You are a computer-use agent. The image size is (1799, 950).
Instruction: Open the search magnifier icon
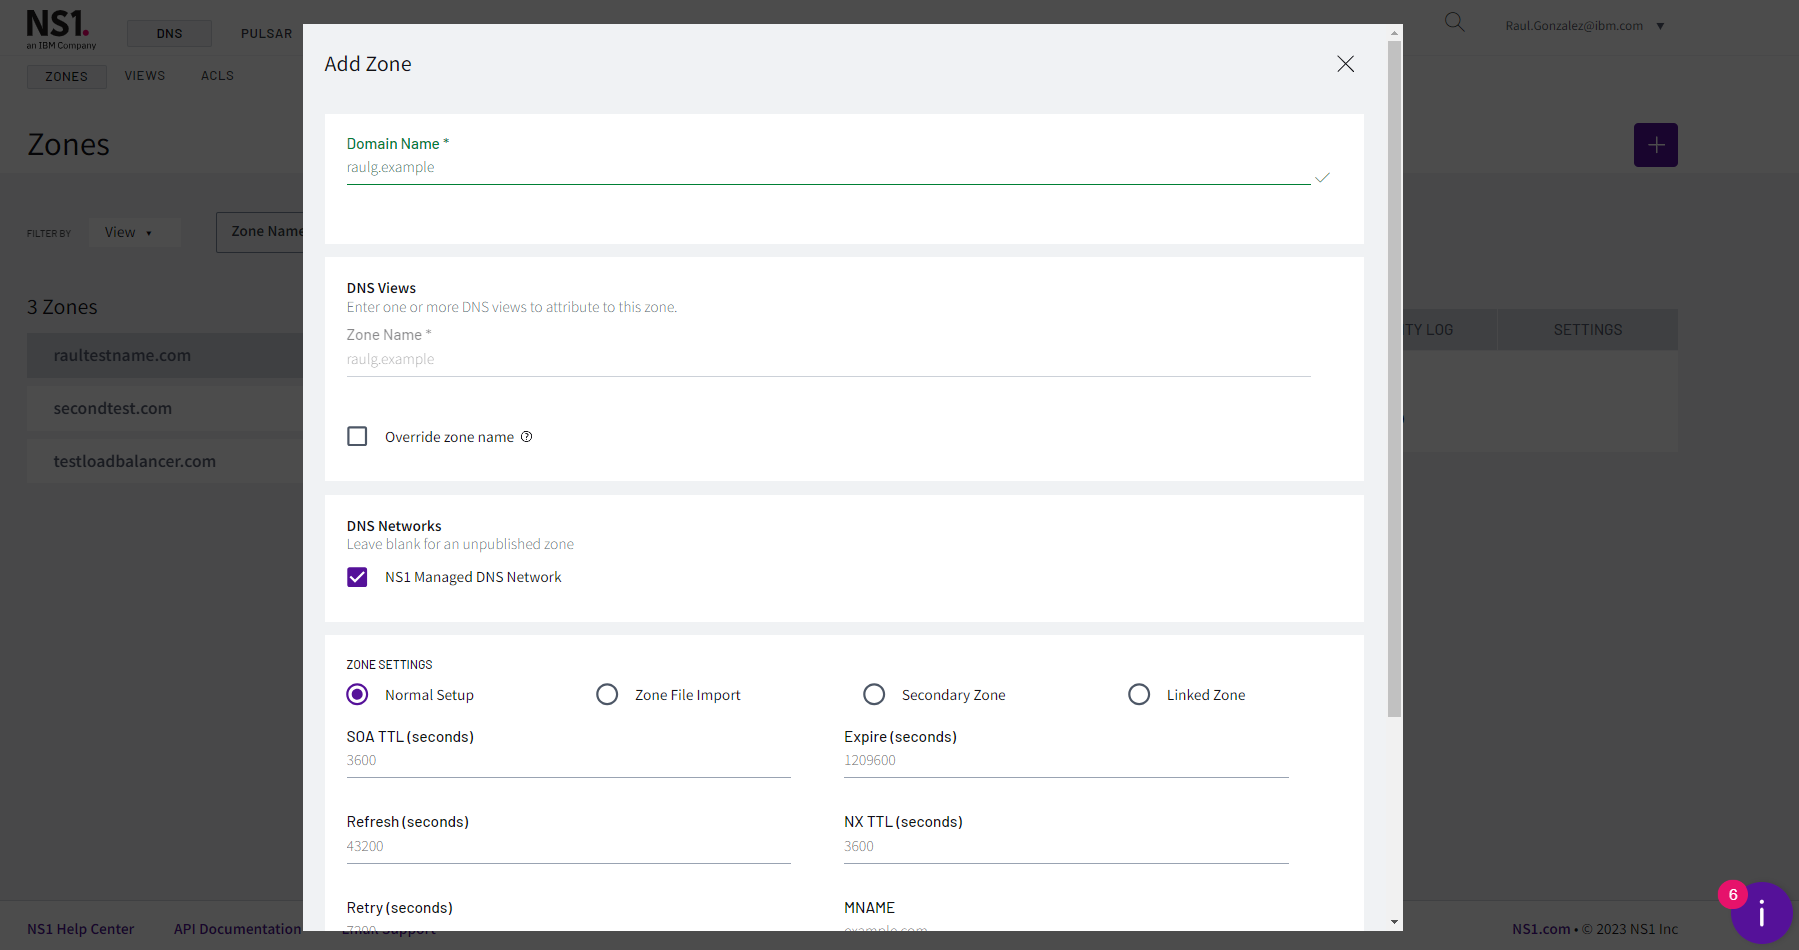pos(1454,22)
